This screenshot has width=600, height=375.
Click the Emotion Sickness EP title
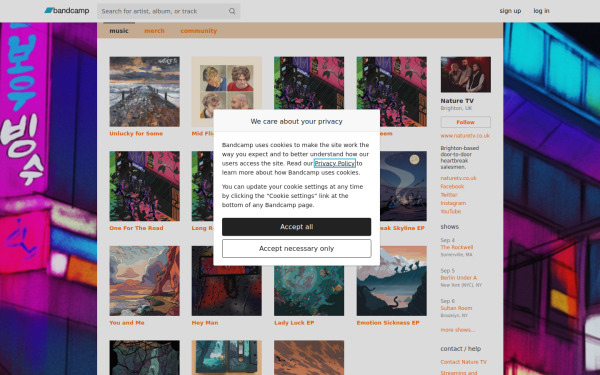[388, 323]
